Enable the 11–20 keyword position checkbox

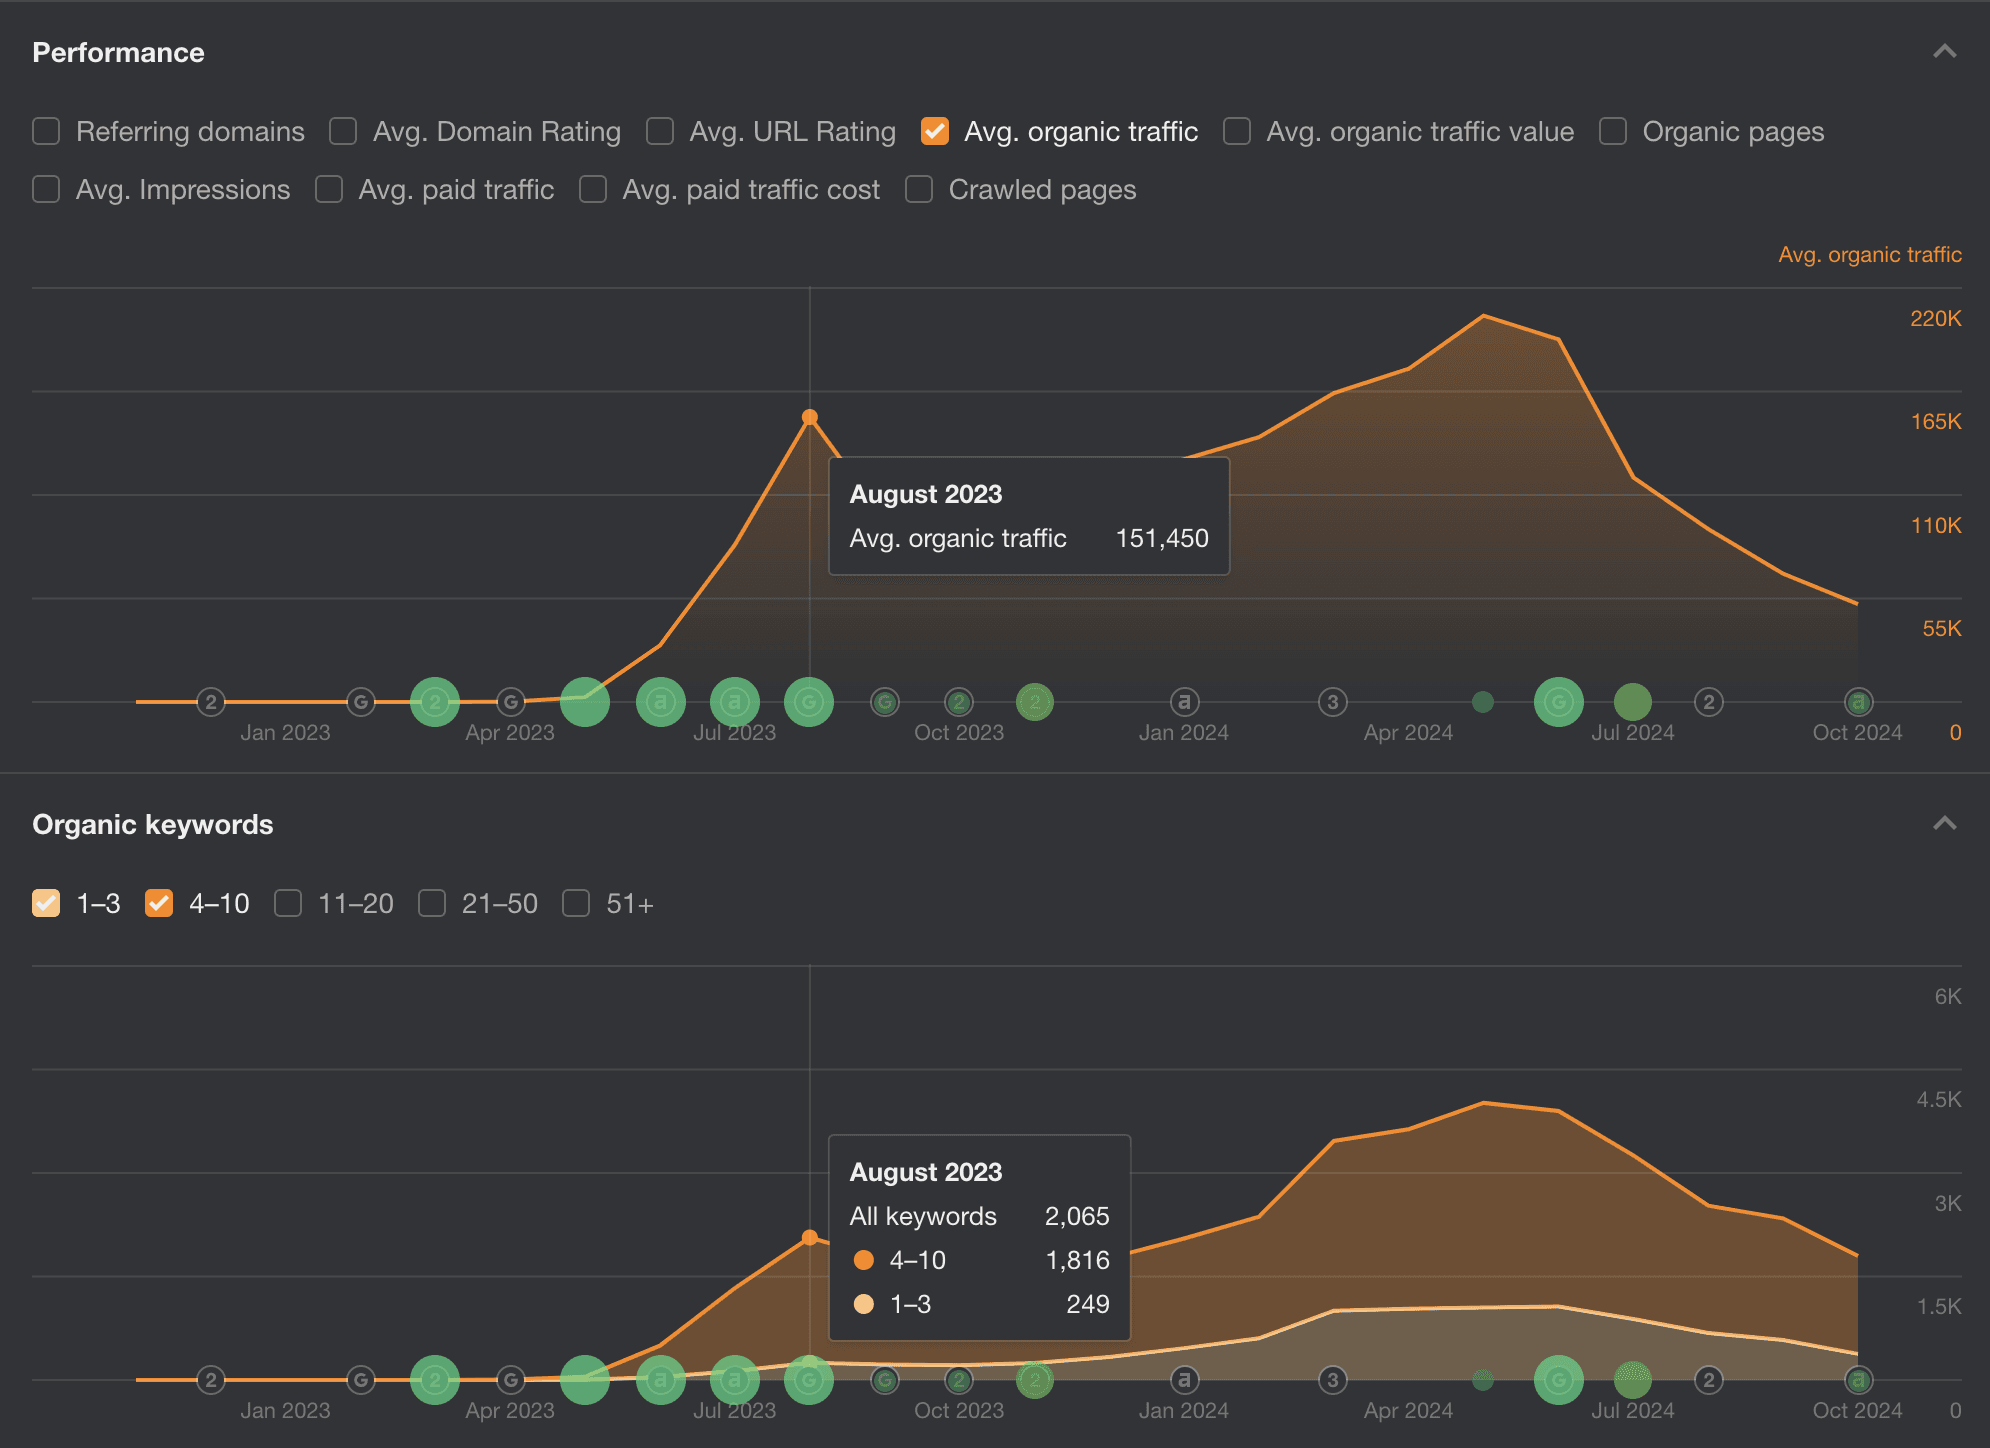tap(288, 903)
